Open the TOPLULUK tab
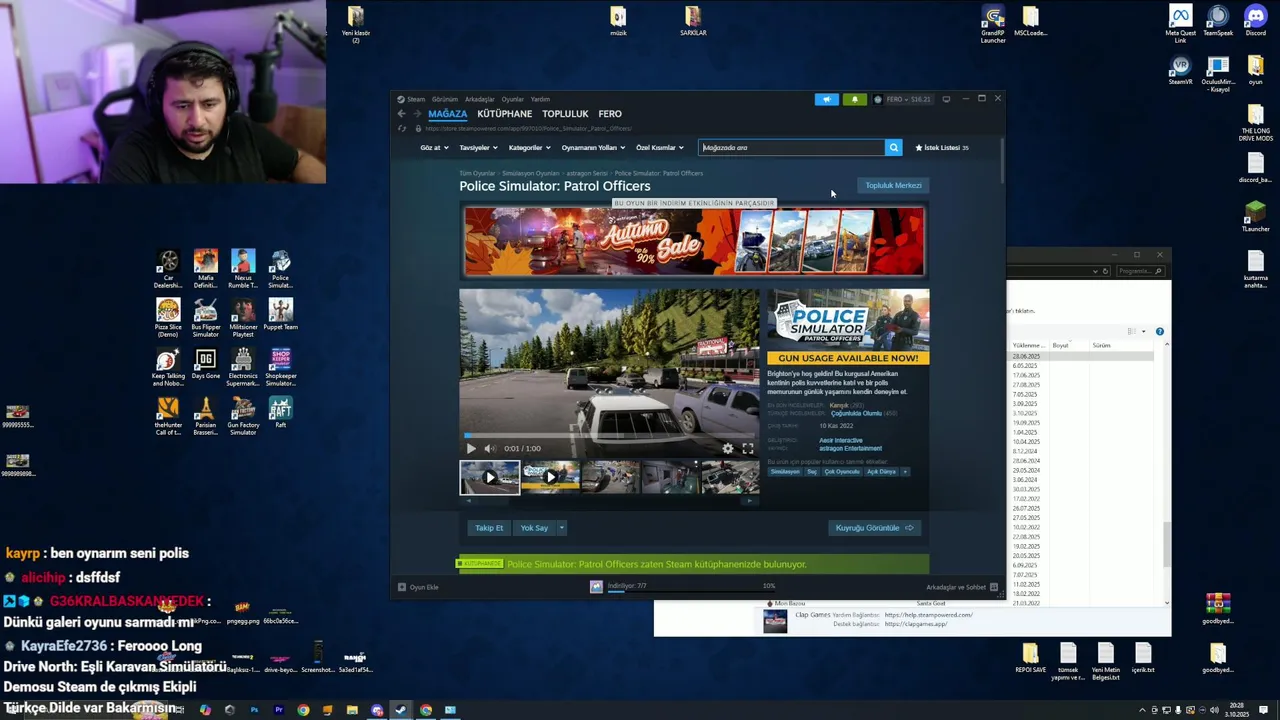The height and width of the screenshot is (720, 1280). [565, 114]
